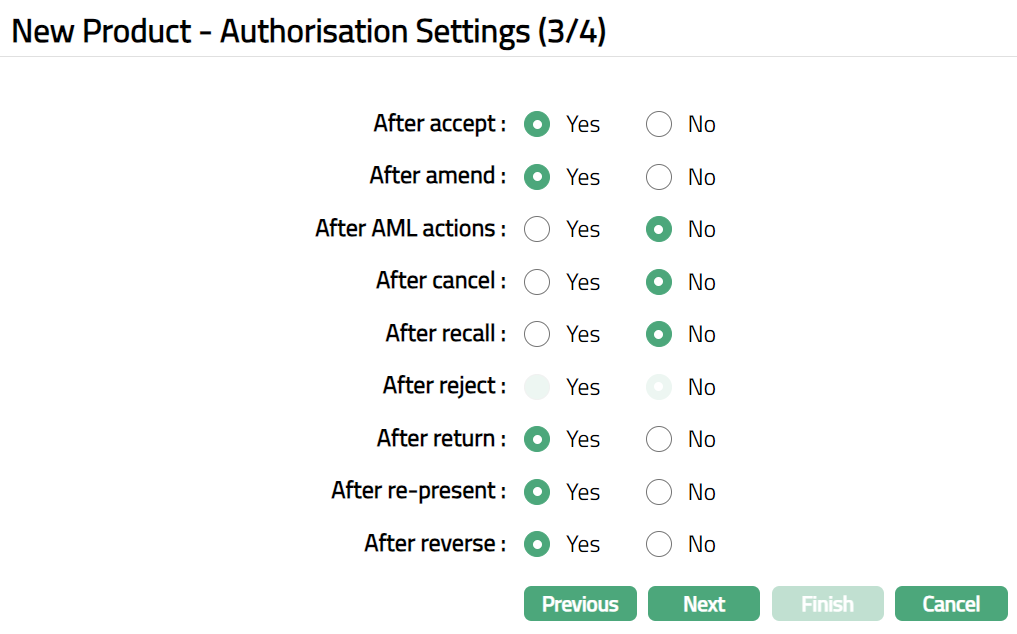This screenshot has height=634, width=1017.
Task: Set After reverse to No
Action: 658,544
